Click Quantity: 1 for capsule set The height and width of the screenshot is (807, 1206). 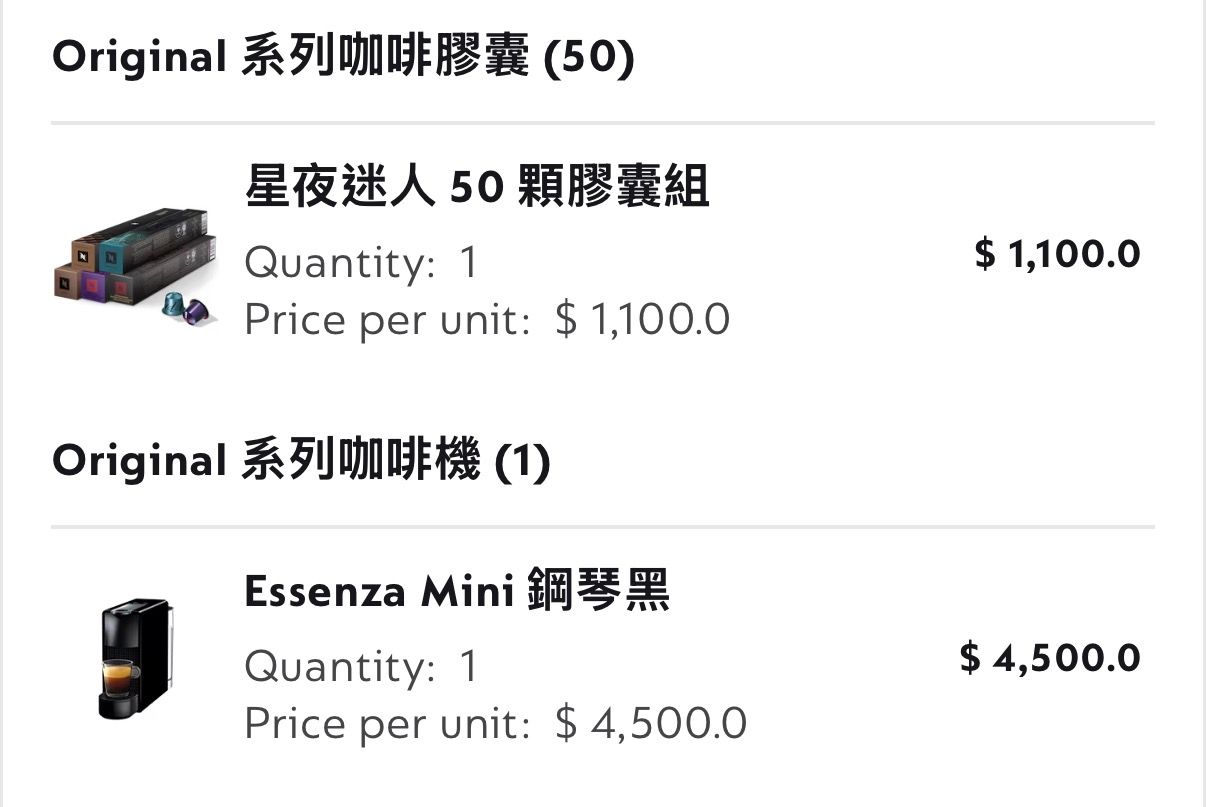click(x=361, y=263)
